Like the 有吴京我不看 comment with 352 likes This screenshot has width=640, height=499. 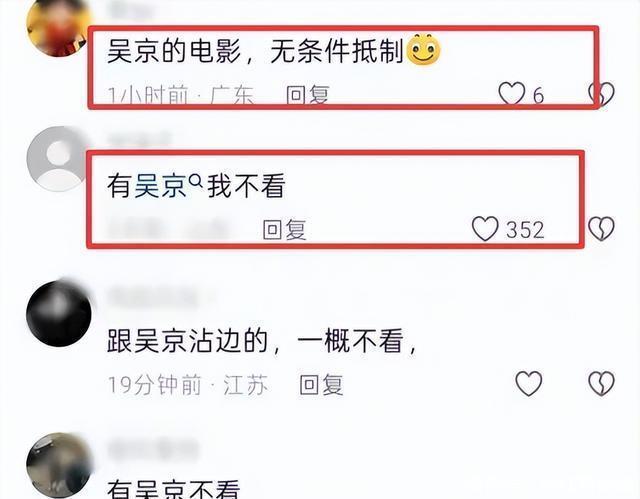pos(485,228)
